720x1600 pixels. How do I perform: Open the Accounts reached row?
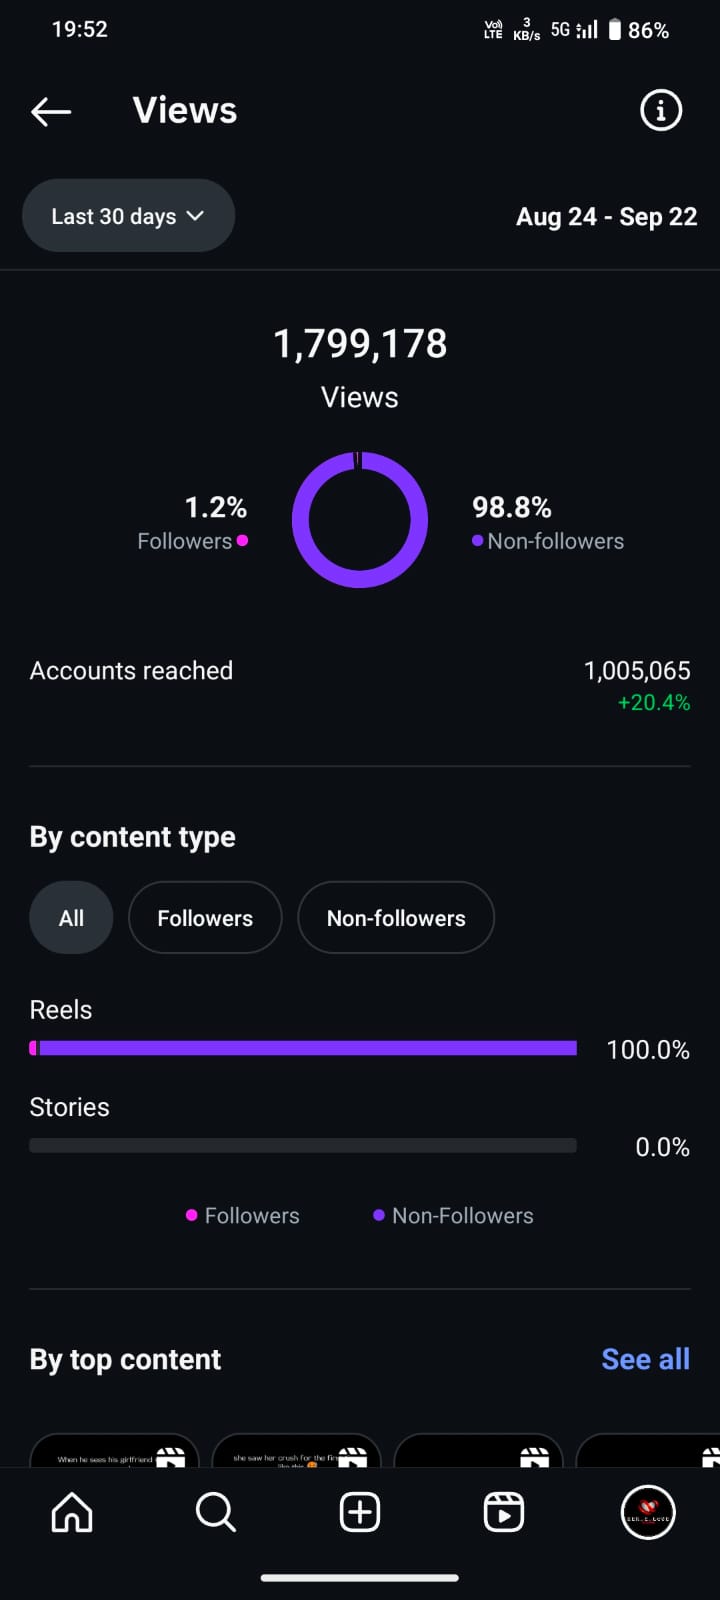pyautogui.click(x=360, y=672)
